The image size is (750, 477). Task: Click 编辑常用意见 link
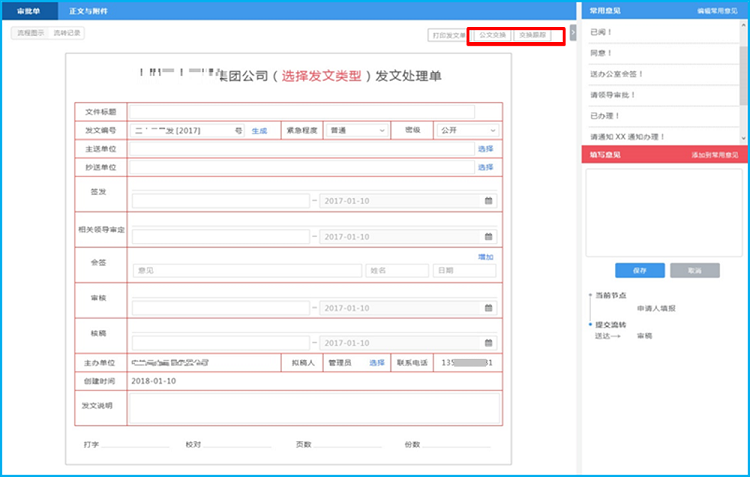point(717,10)
